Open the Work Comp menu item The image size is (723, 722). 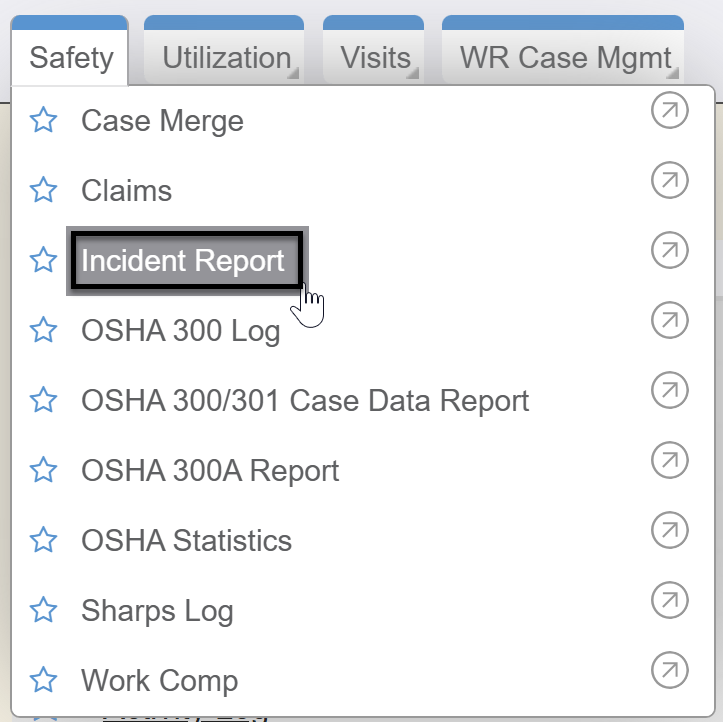pos(160,681)
